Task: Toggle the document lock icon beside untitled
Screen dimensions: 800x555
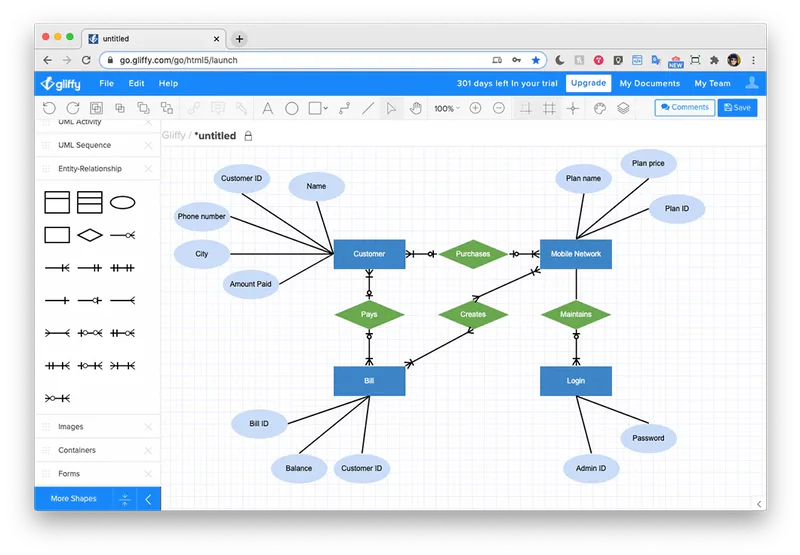Action: tap(248, 136)
